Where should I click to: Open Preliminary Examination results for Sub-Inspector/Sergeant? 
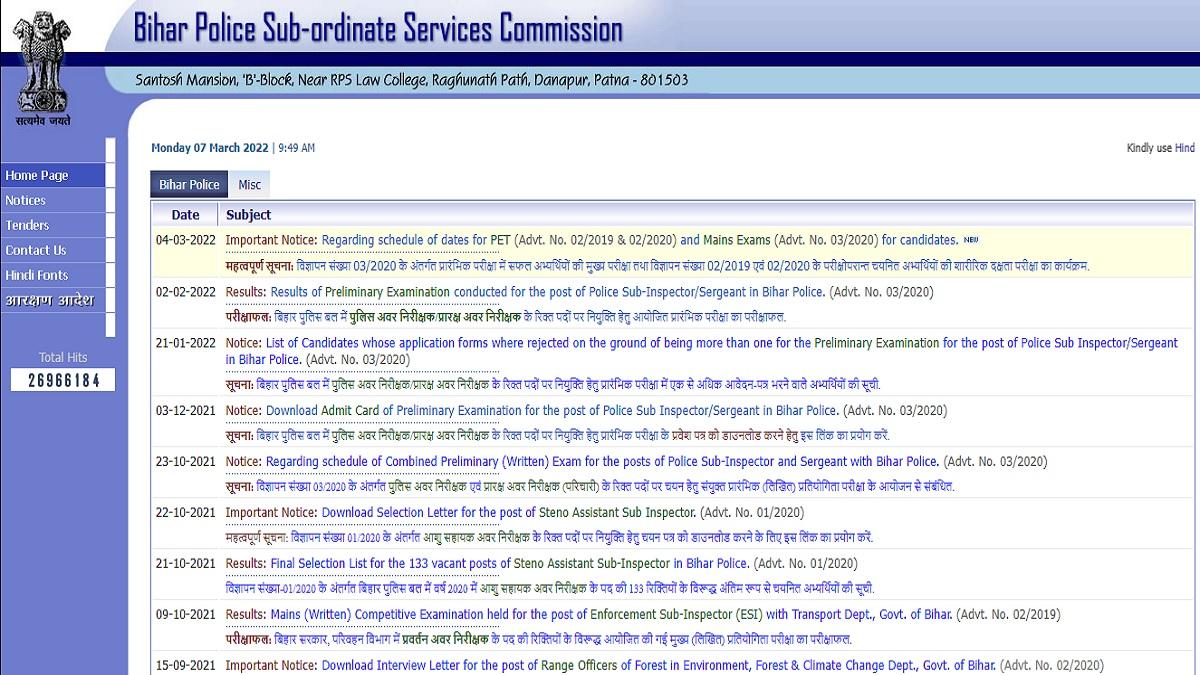click(x=547, y=292)
